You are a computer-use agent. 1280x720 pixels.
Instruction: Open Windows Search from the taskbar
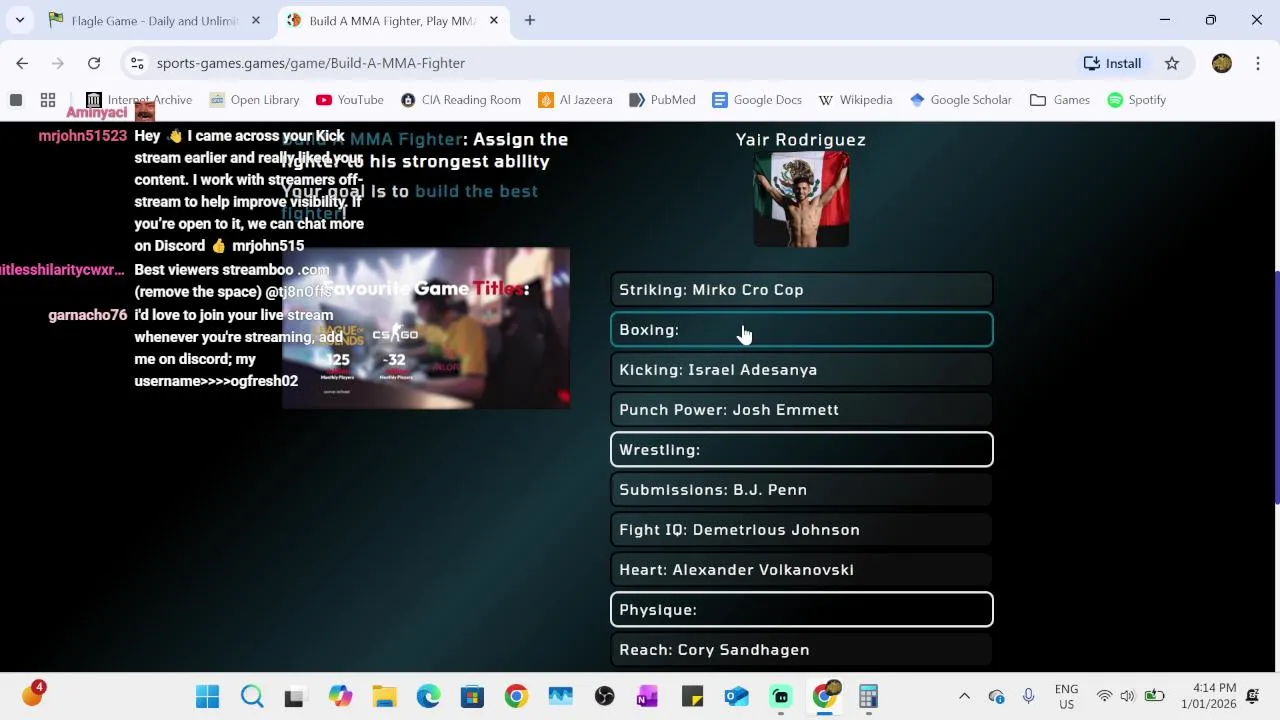click(x=252, y=697)
